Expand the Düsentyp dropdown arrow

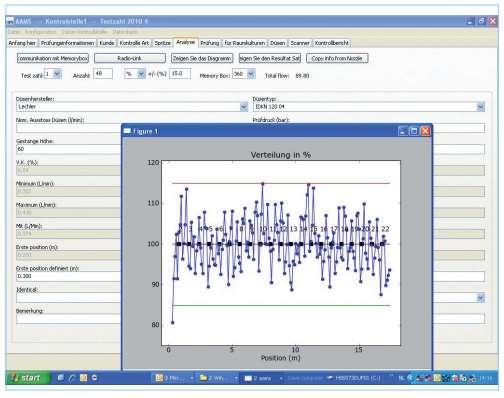(480, 107)
